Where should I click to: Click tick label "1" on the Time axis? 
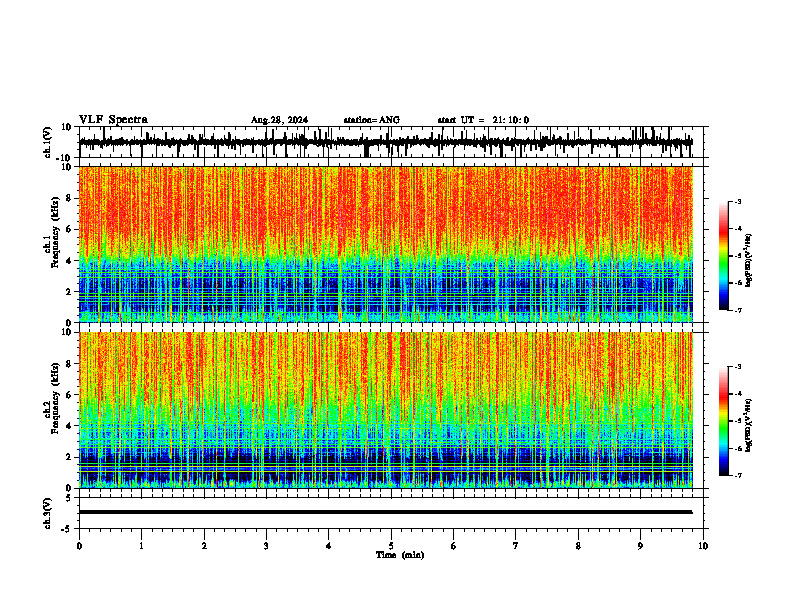(141, 546)
